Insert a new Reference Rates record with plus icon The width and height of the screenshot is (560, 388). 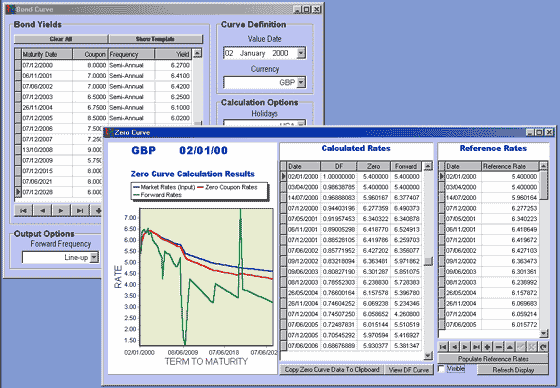[x=487, y=347]
